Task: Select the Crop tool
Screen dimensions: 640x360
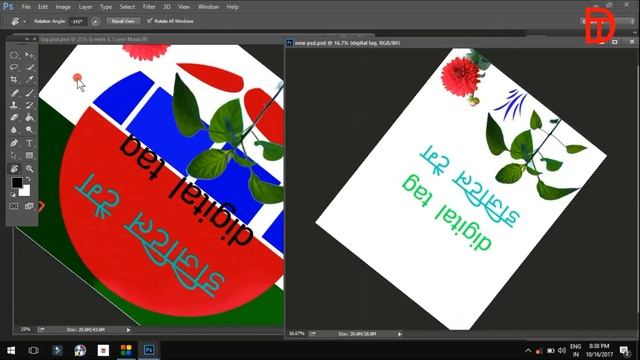Action: pos(14,80)
